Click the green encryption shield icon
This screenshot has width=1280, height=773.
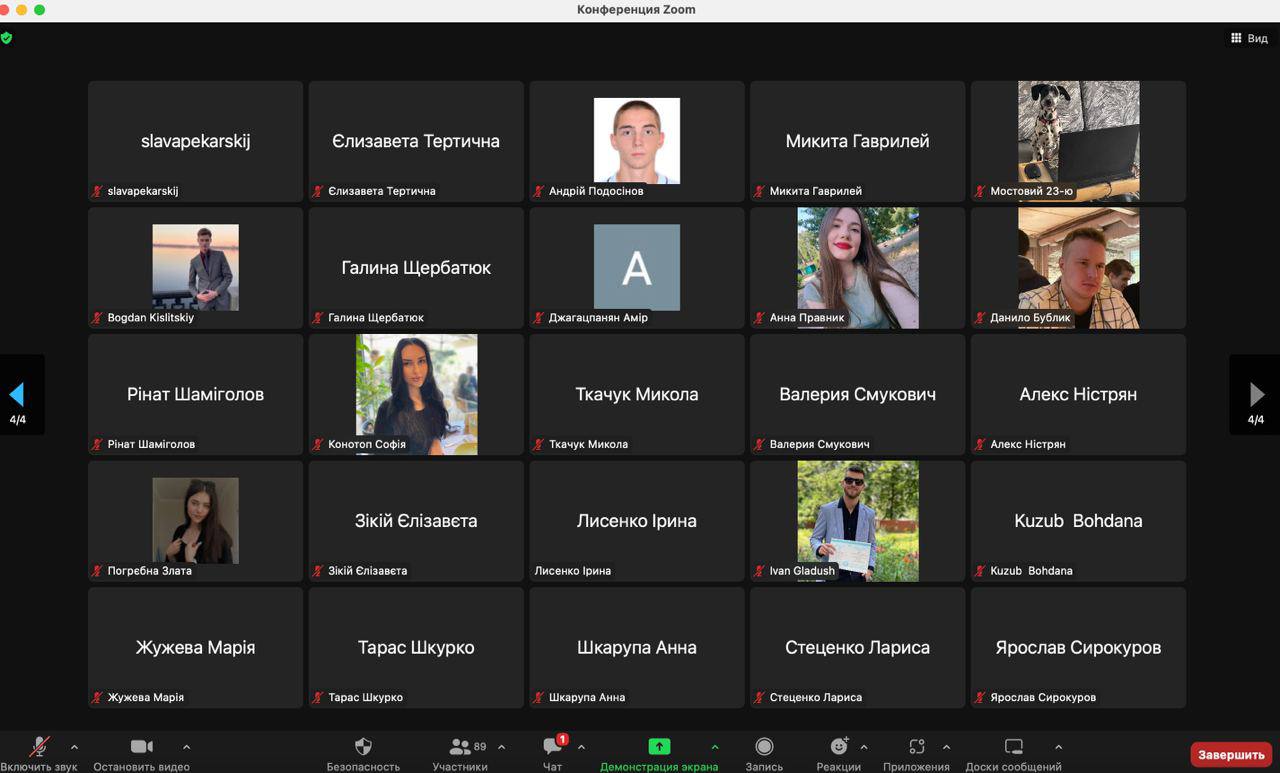[7, 38]
